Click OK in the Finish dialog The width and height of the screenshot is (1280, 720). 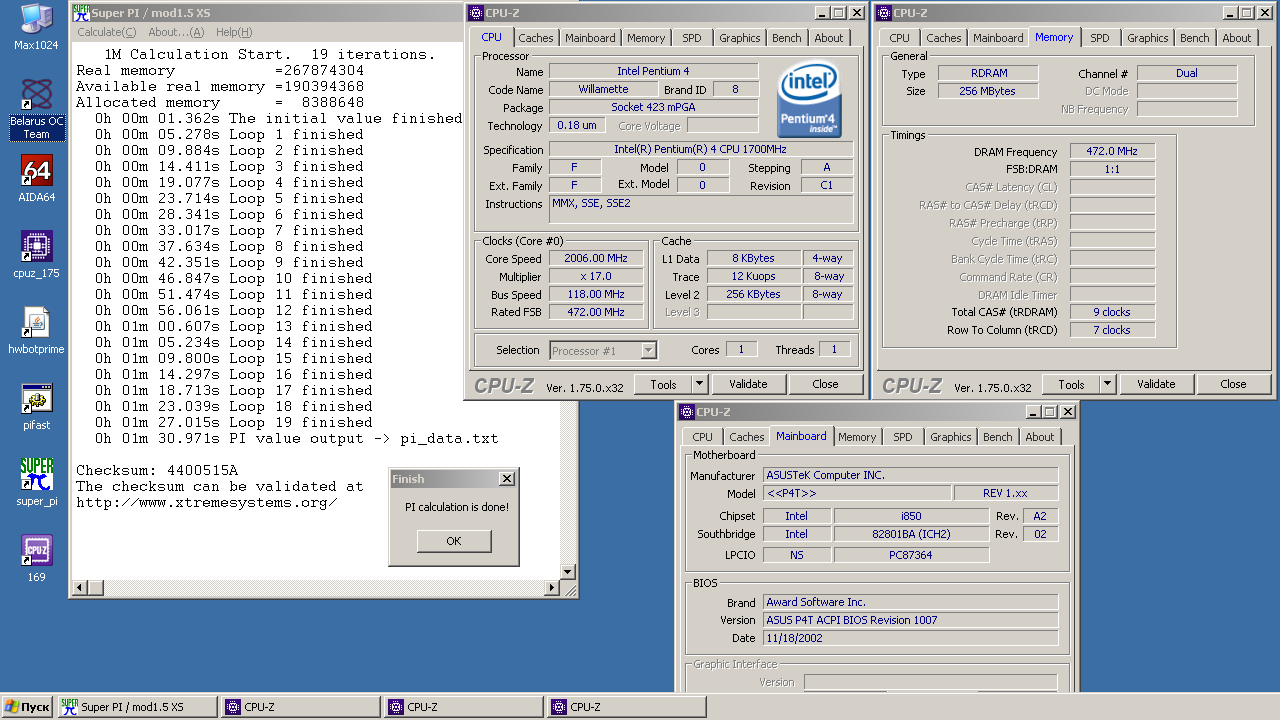(x=454, y=541)
